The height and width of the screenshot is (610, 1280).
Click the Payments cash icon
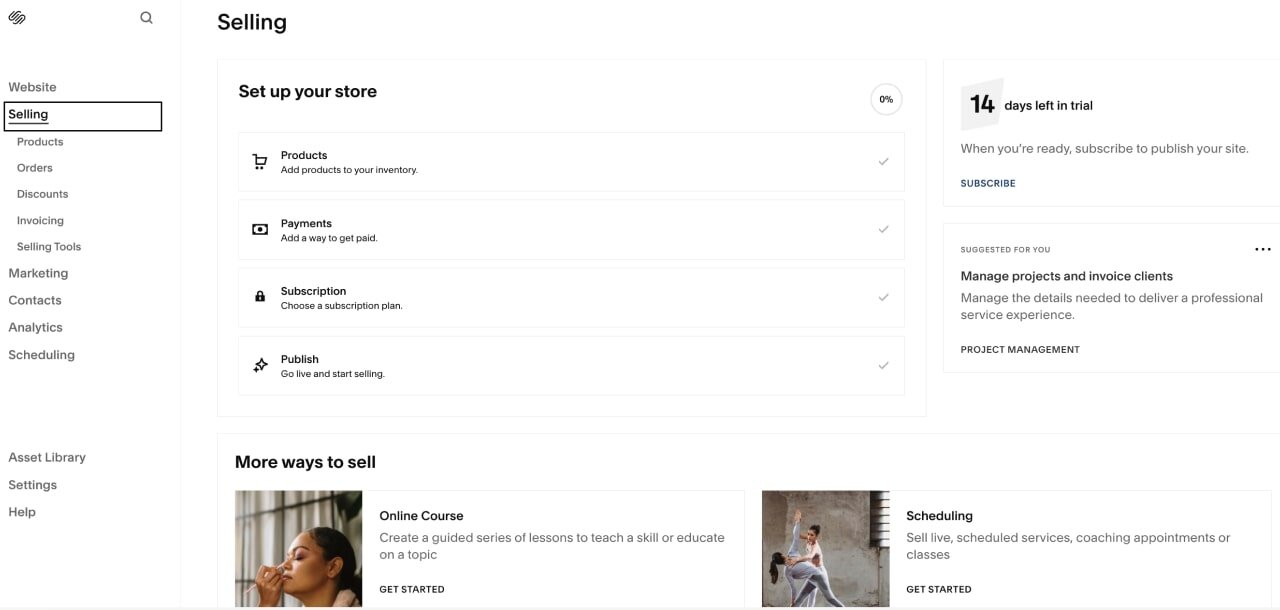pos(260,230)
